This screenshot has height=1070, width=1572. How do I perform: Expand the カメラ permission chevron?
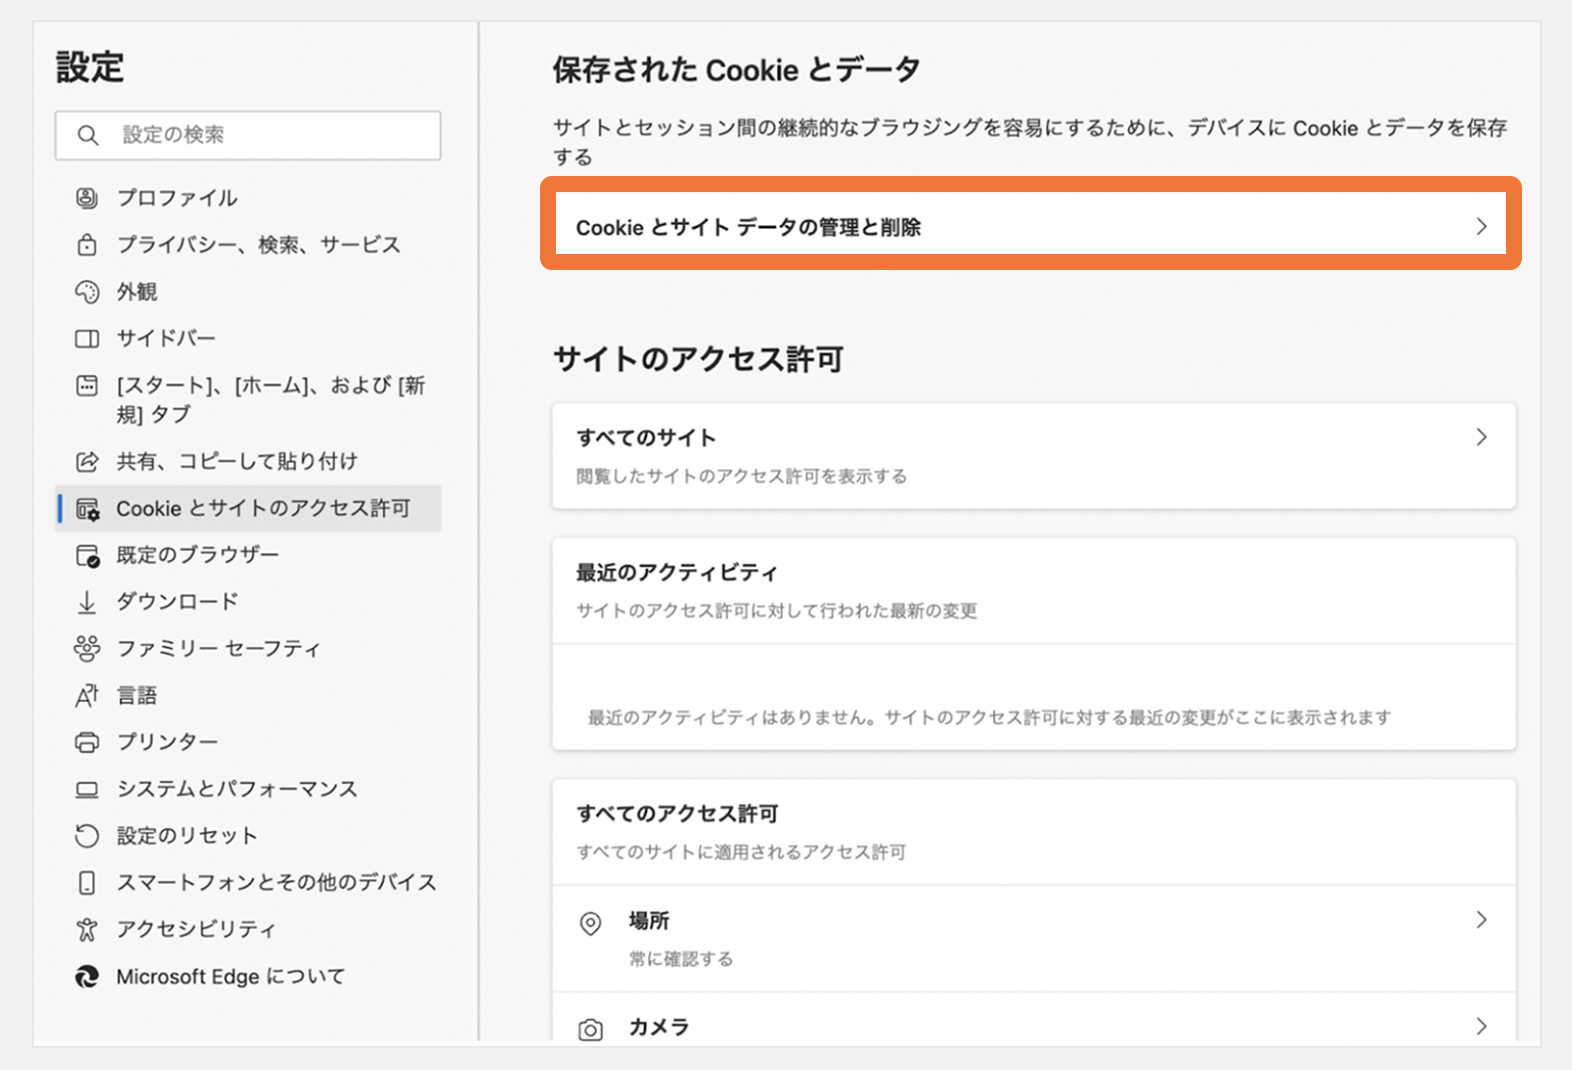(1481, 1026)
